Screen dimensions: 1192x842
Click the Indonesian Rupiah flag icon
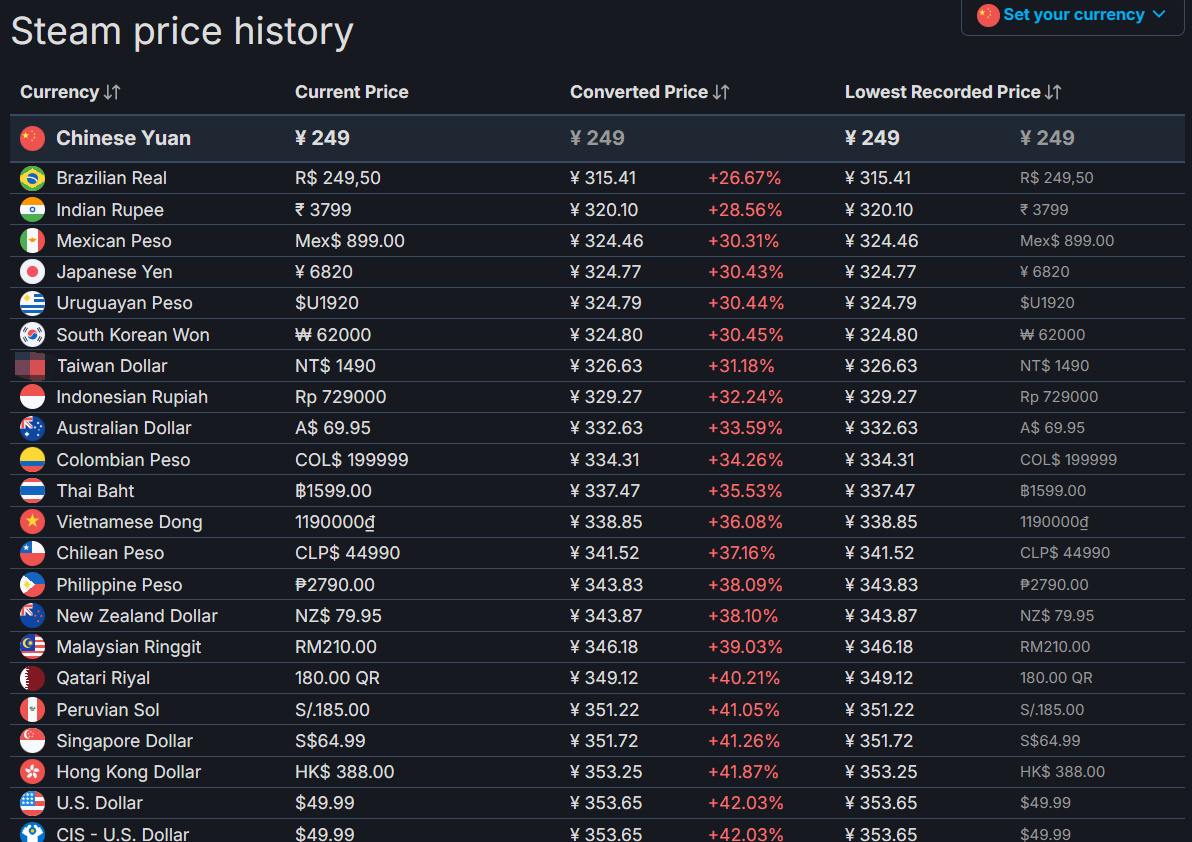point(32,397)
